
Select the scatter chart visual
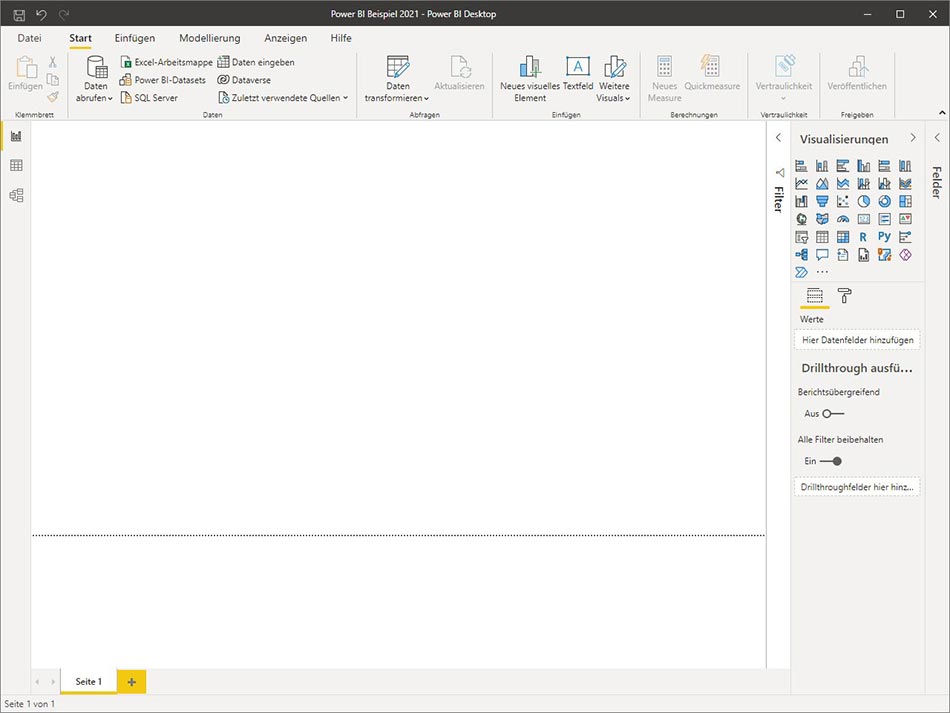point(843,201)
